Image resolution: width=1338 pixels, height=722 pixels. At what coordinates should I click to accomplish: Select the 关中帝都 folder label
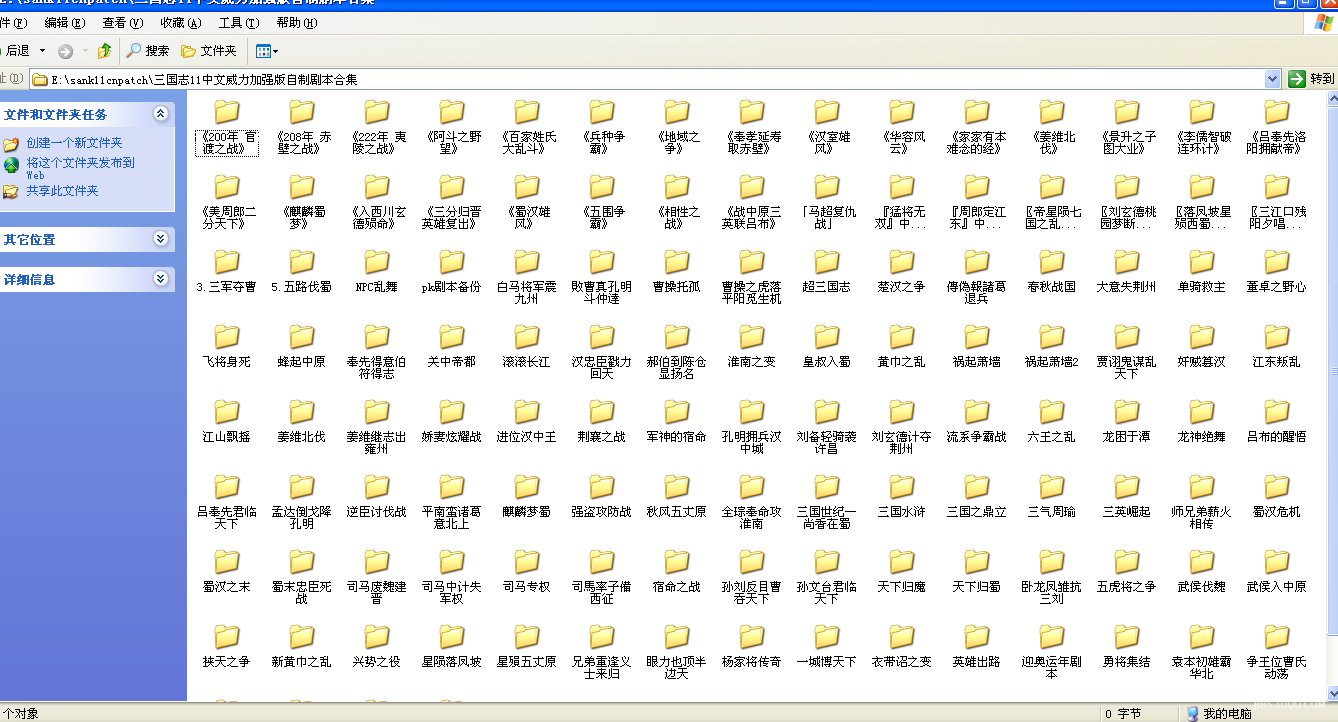coord(452,362)
